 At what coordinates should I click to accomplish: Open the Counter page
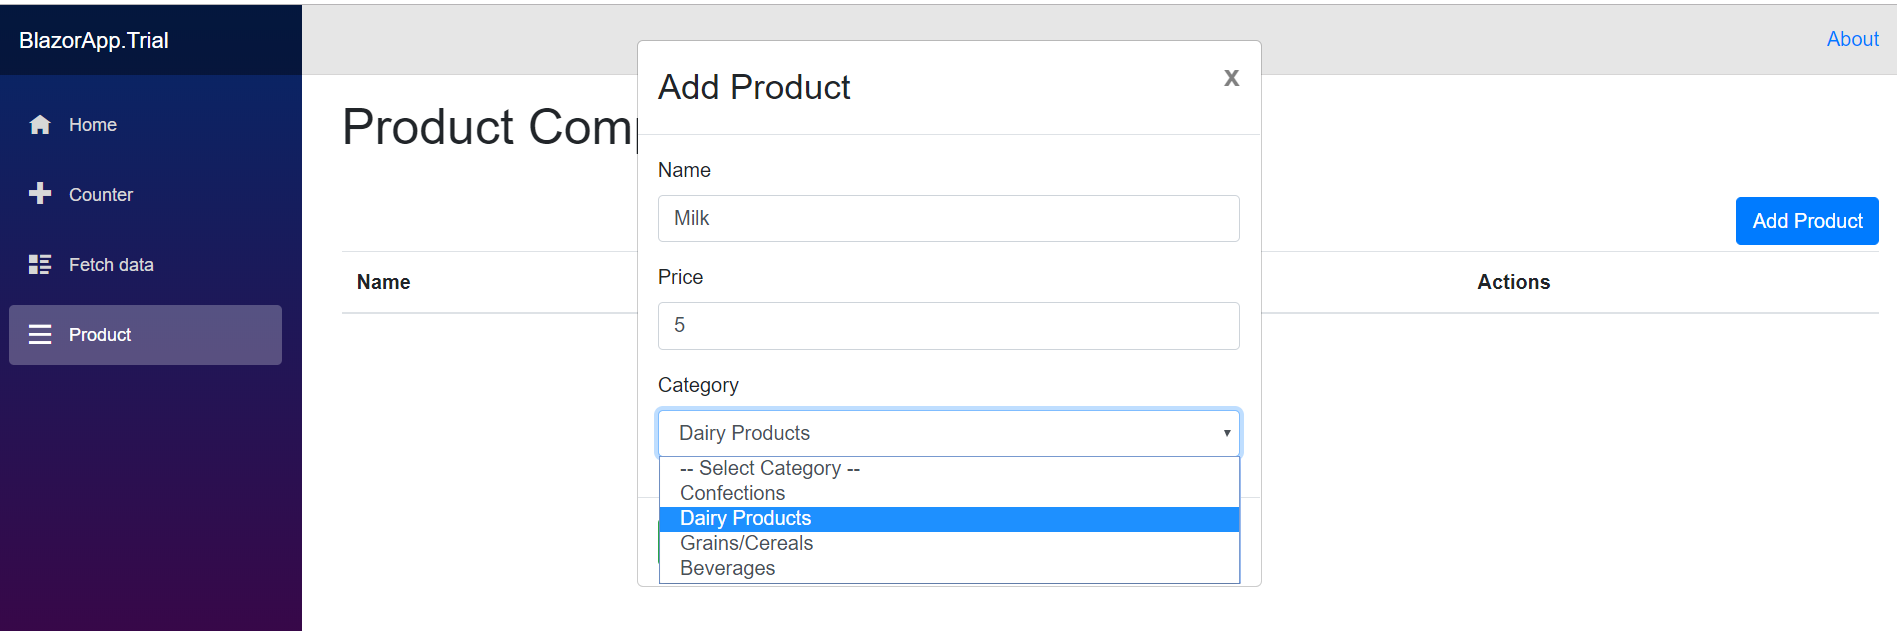pos(100,194)
